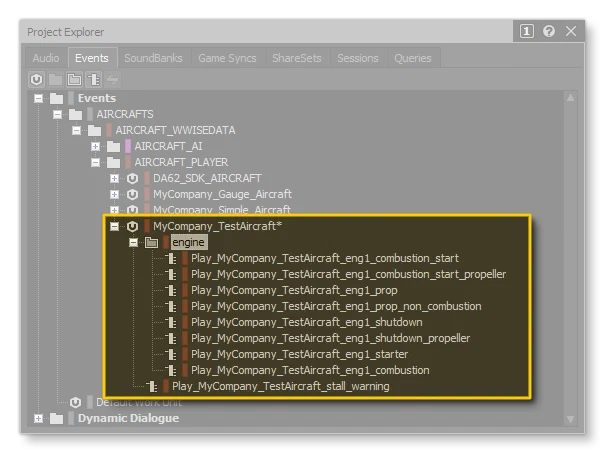Click the event icon for eng1_combustion_start_propeller
This screenshot has width=605, height=454.
click(x=171, y=275)
